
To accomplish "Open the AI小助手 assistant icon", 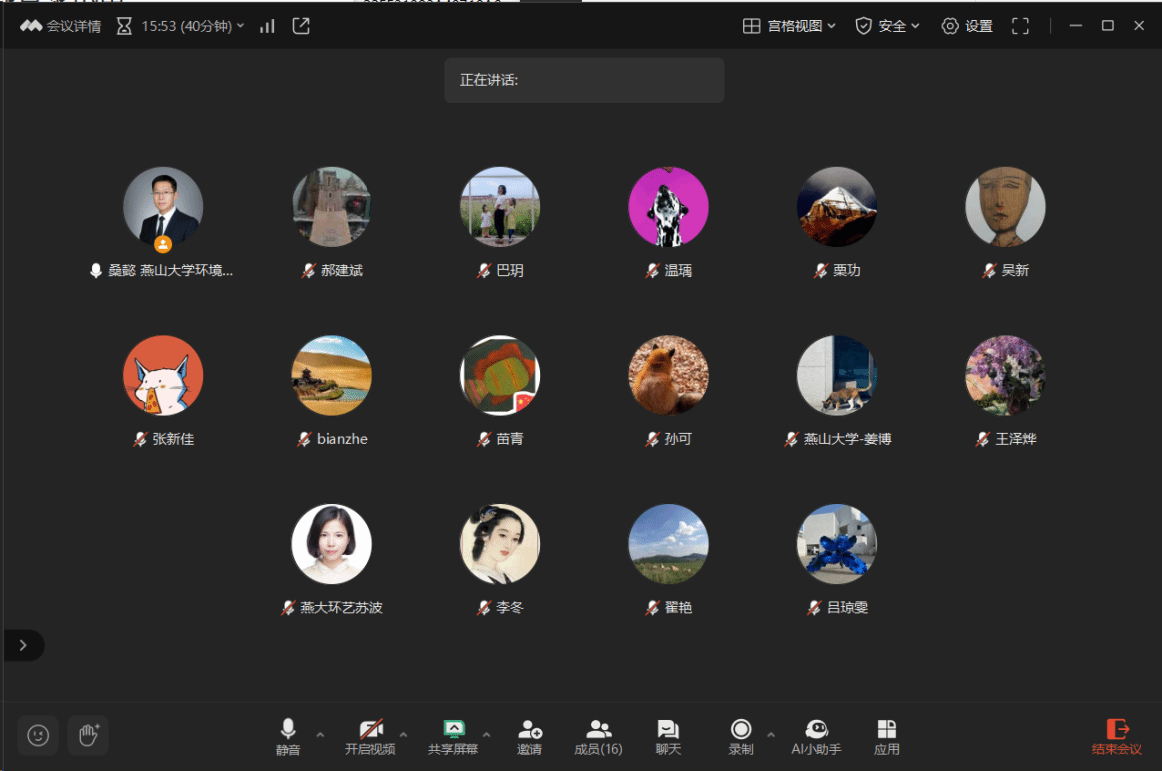I will point(816,737).
